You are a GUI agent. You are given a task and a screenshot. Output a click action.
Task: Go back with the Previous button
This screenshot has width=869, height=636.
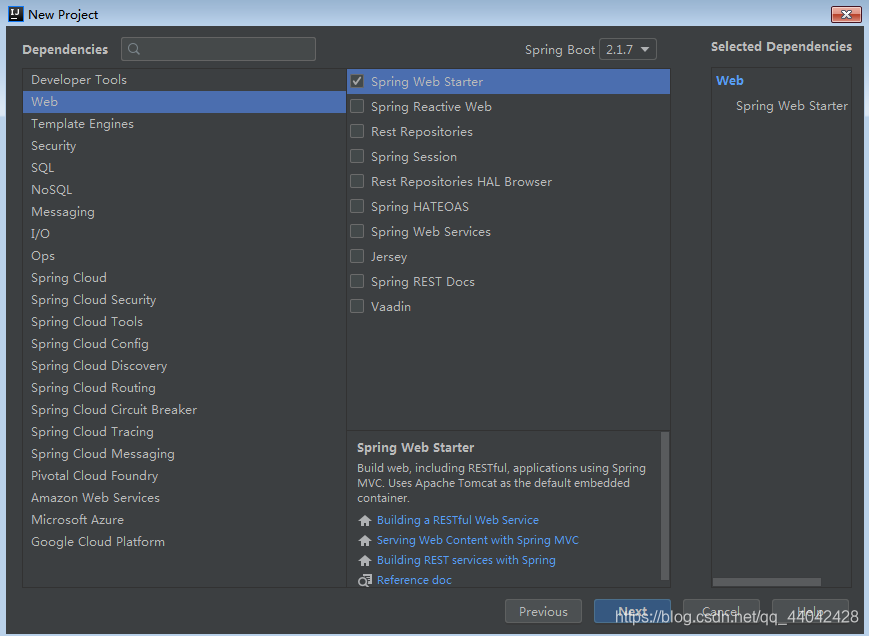(543, 611)
